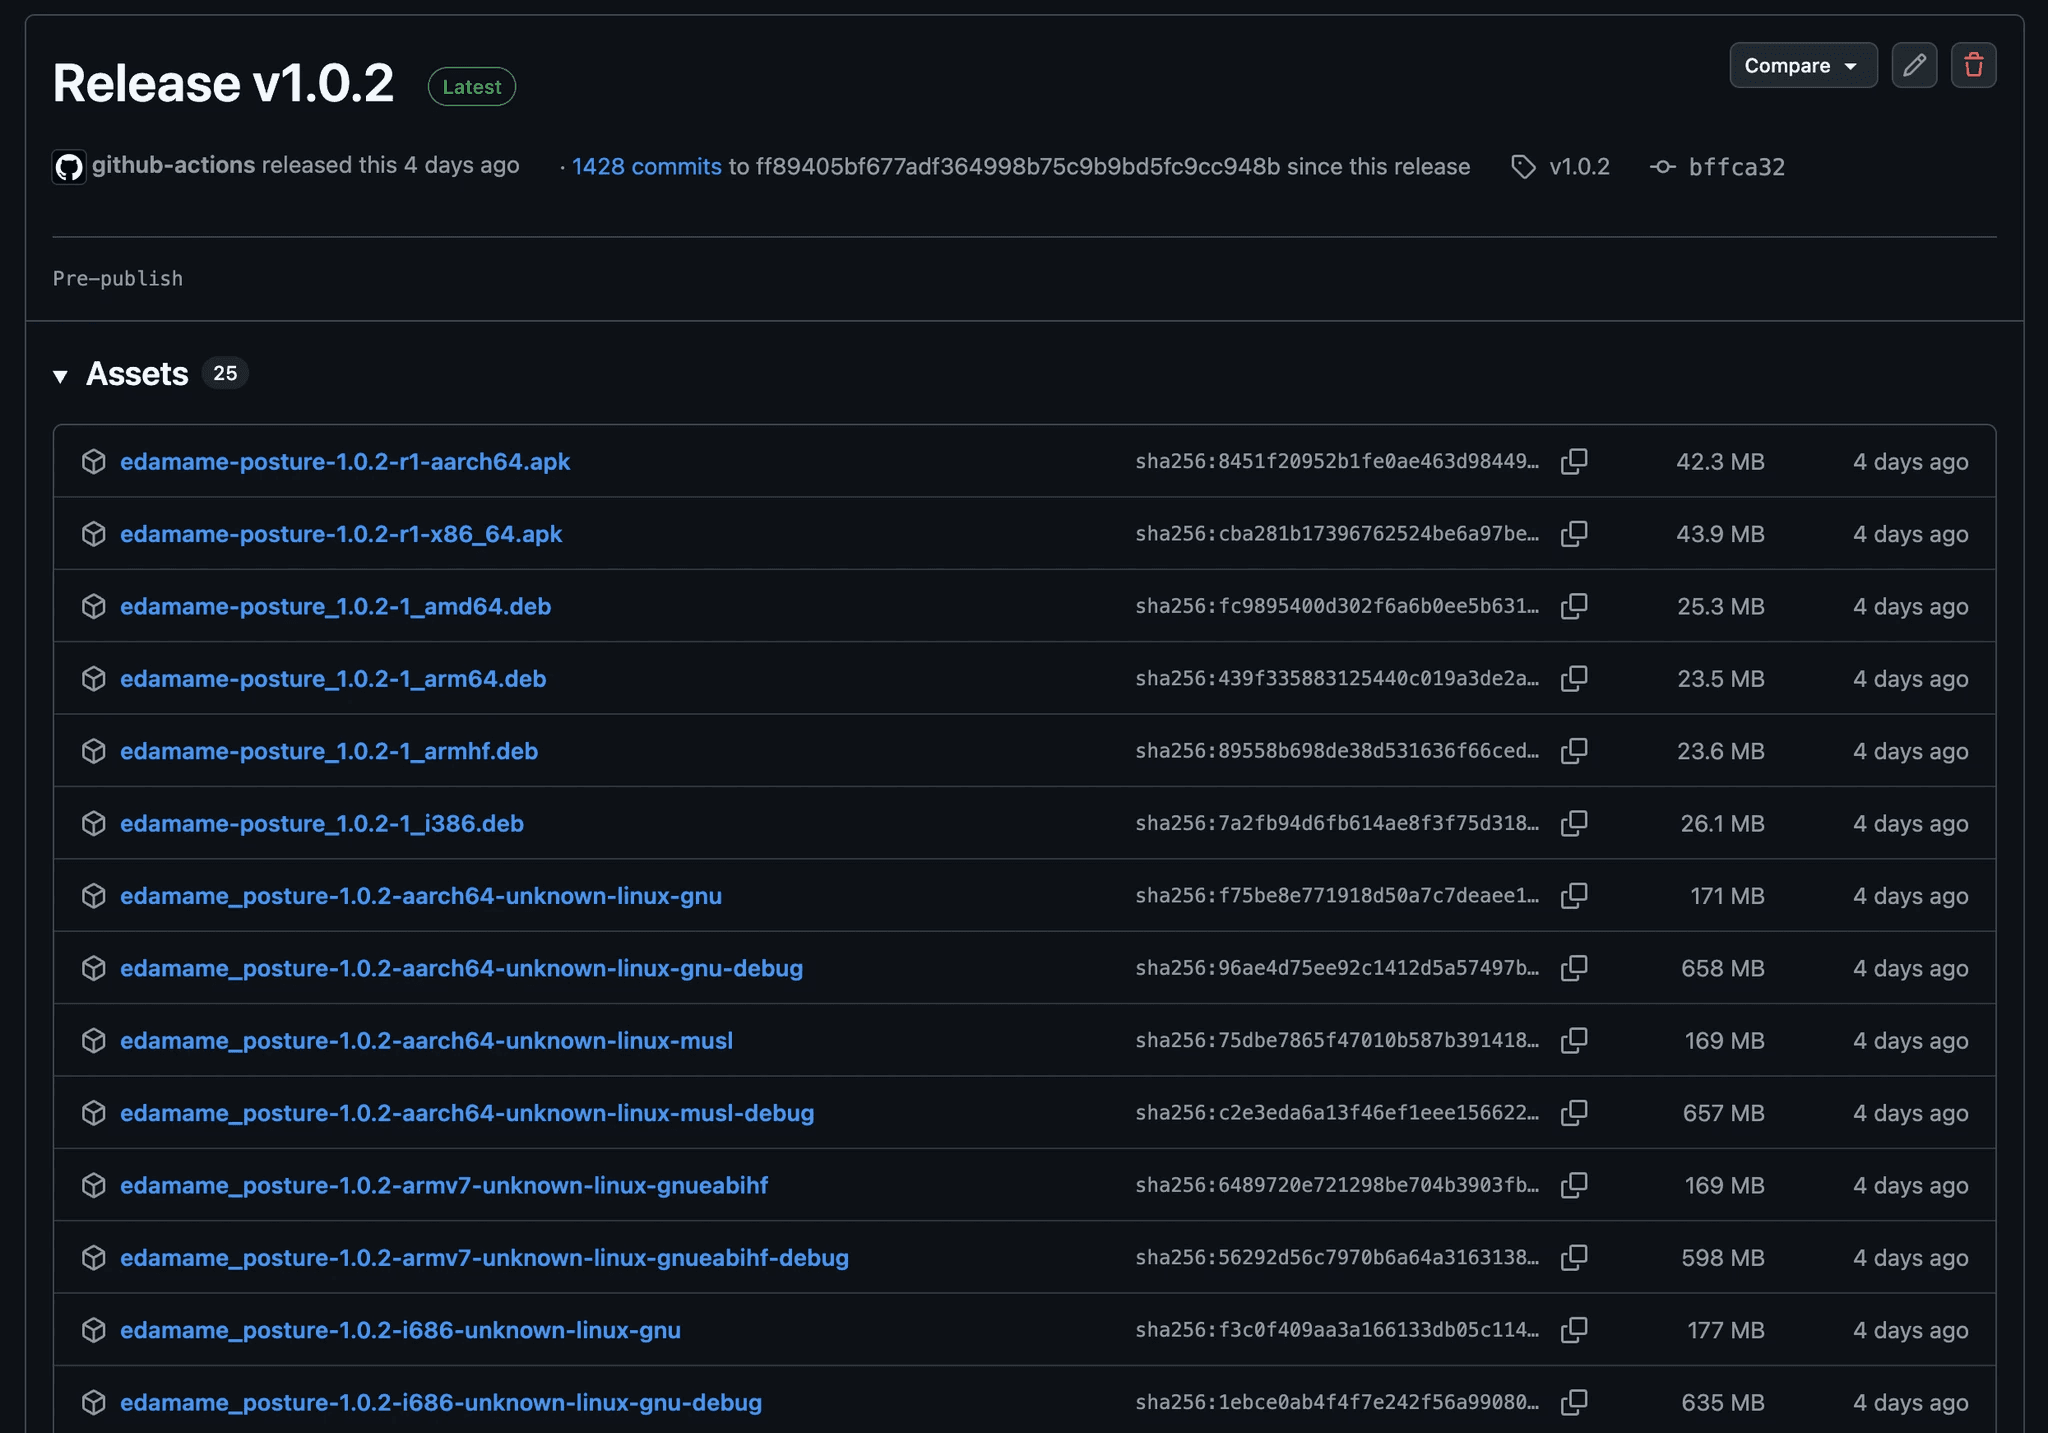Click the red trash delete release icon
The height and width of the screenshot is (1433, 2048).
point(1973,66)
